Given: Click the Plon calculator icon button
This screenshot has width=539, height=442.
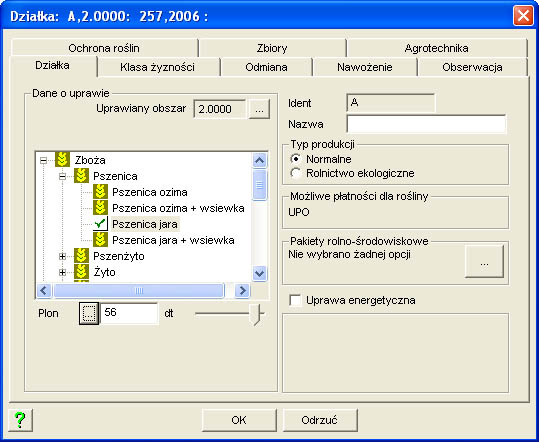Looking at the screenshot, I should point(89,313).
